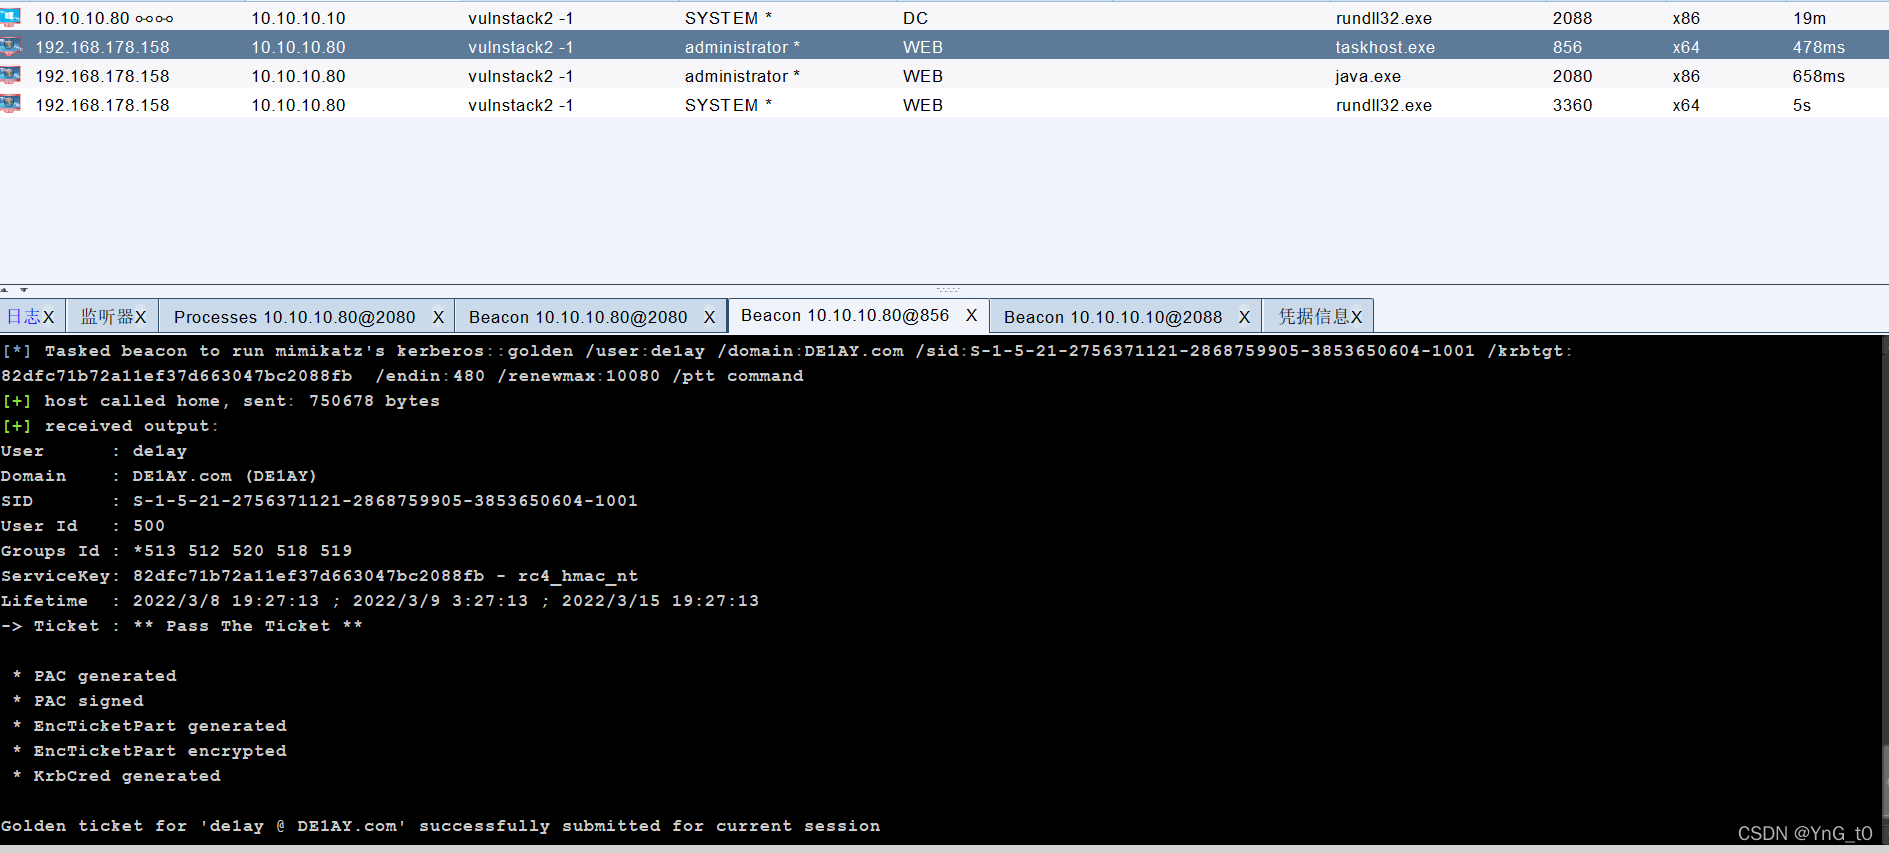Click the console vertical scrollbar
Viewport: 1889px width, 853px height.
[1884, 590]
